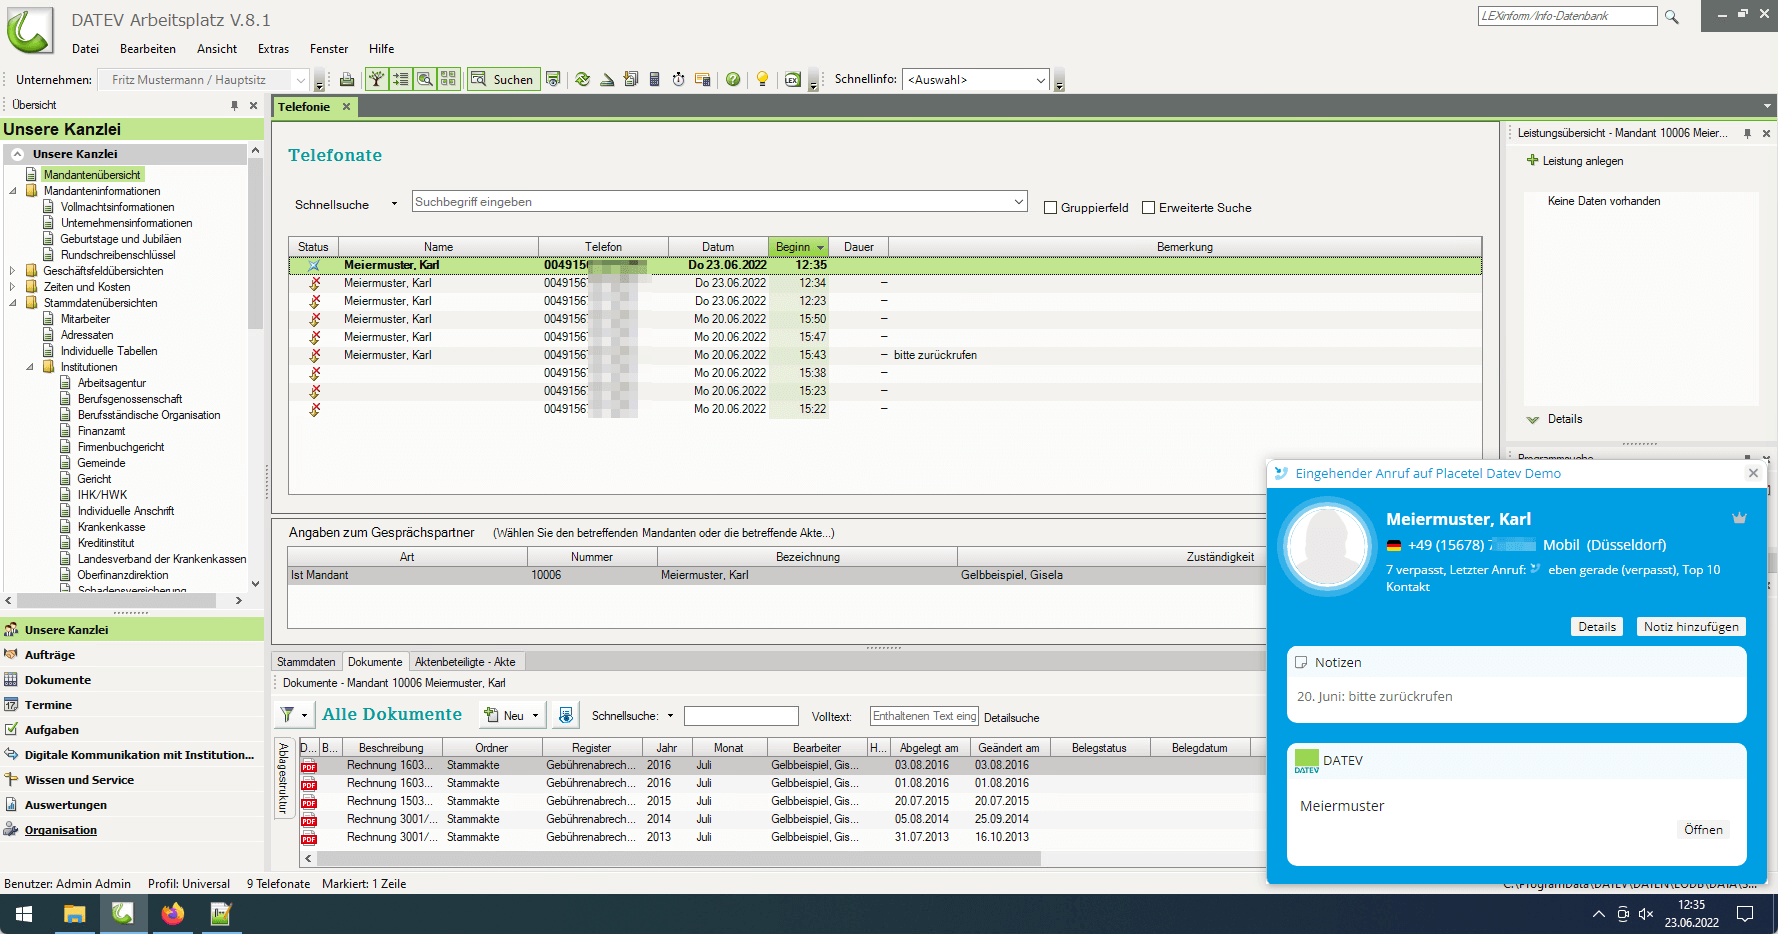Click the yellow light bulb tip icon
The height and width of the screenshot is (934, 1778).
point(762,79)
